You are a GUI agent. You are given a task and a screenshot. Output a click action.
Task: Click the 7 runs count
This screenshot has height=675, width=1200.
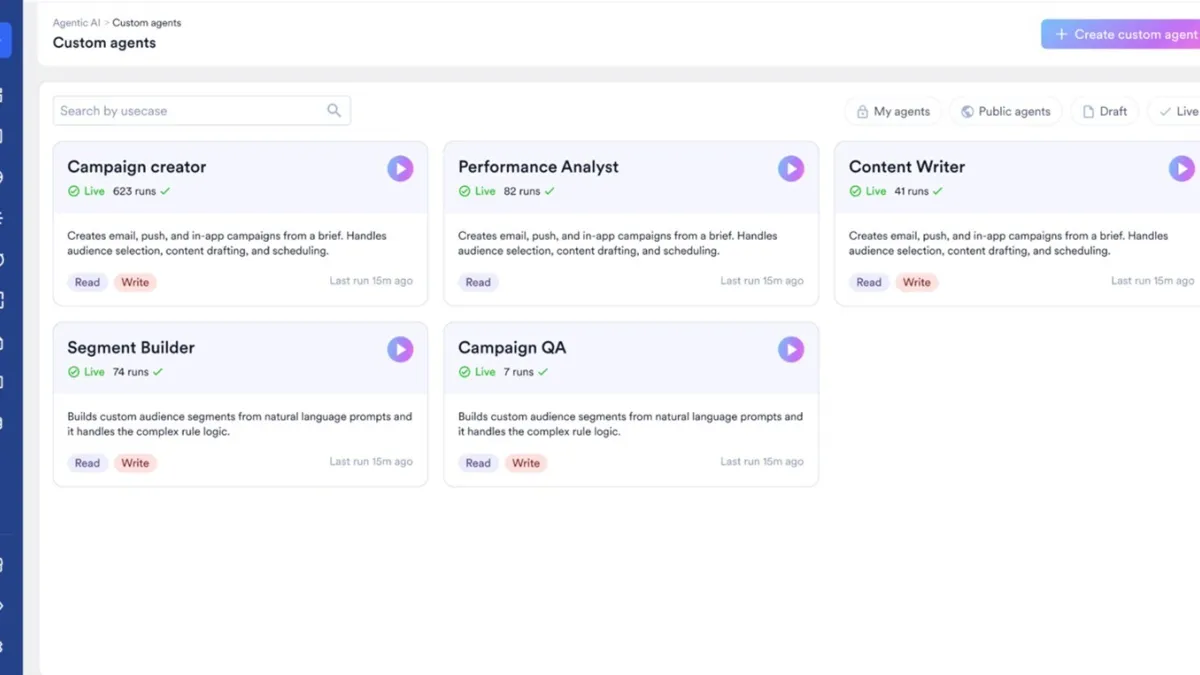coord(518,372)
